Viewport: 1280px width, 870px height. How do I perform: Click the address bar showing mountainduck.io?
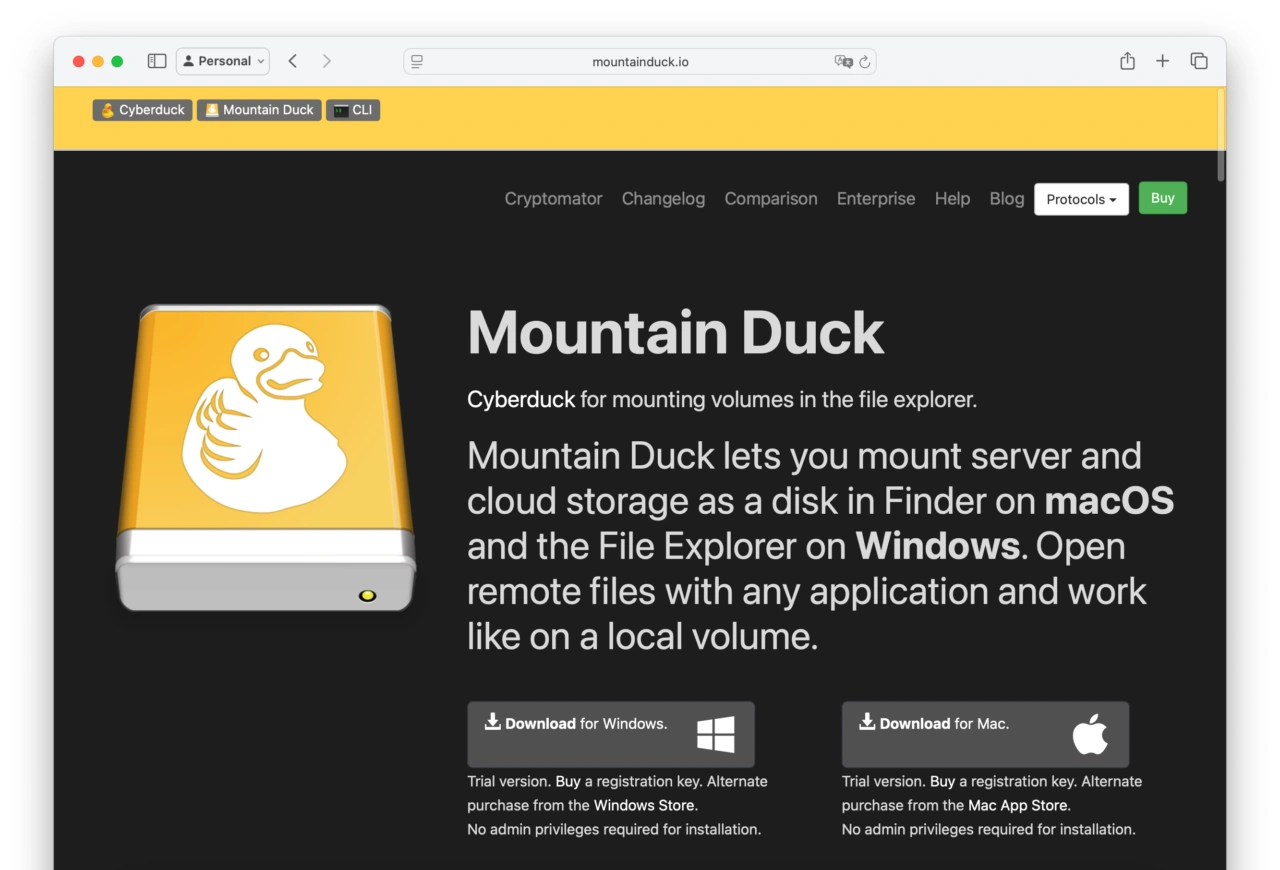point(640,61)
